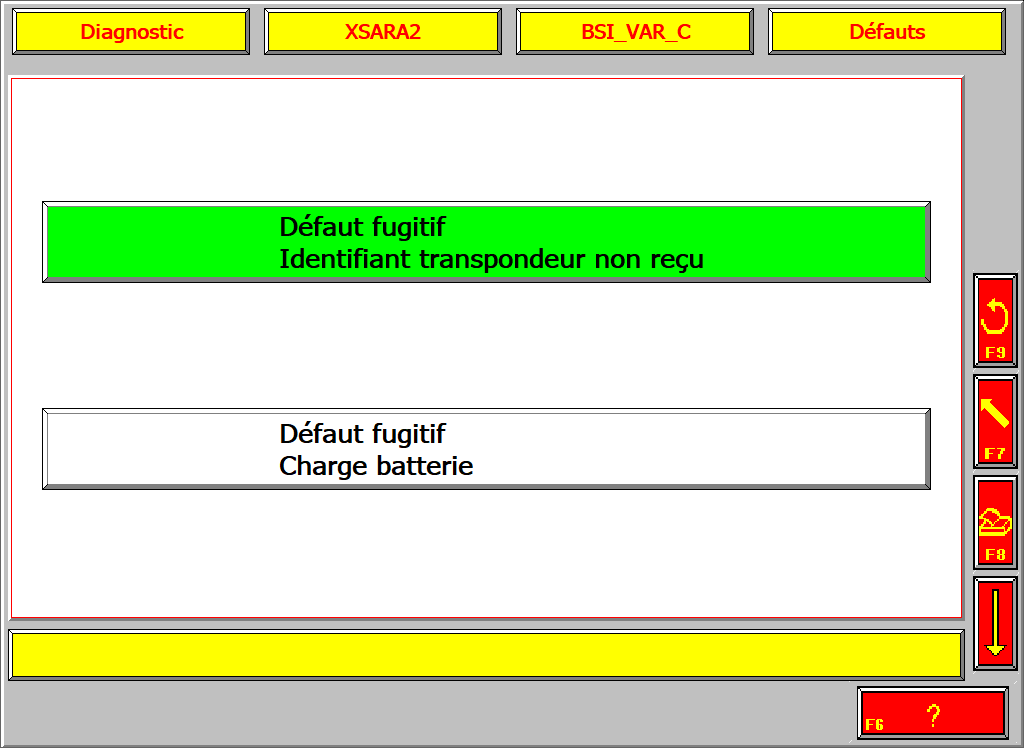Open help with the F6 question mark button
This screenshot has width=1024, height=748.
click(x=933, y=713)
